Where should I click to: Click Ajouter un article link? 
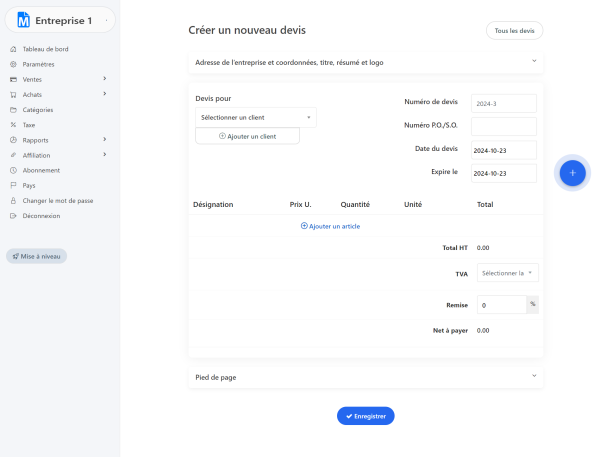point(330,226)
